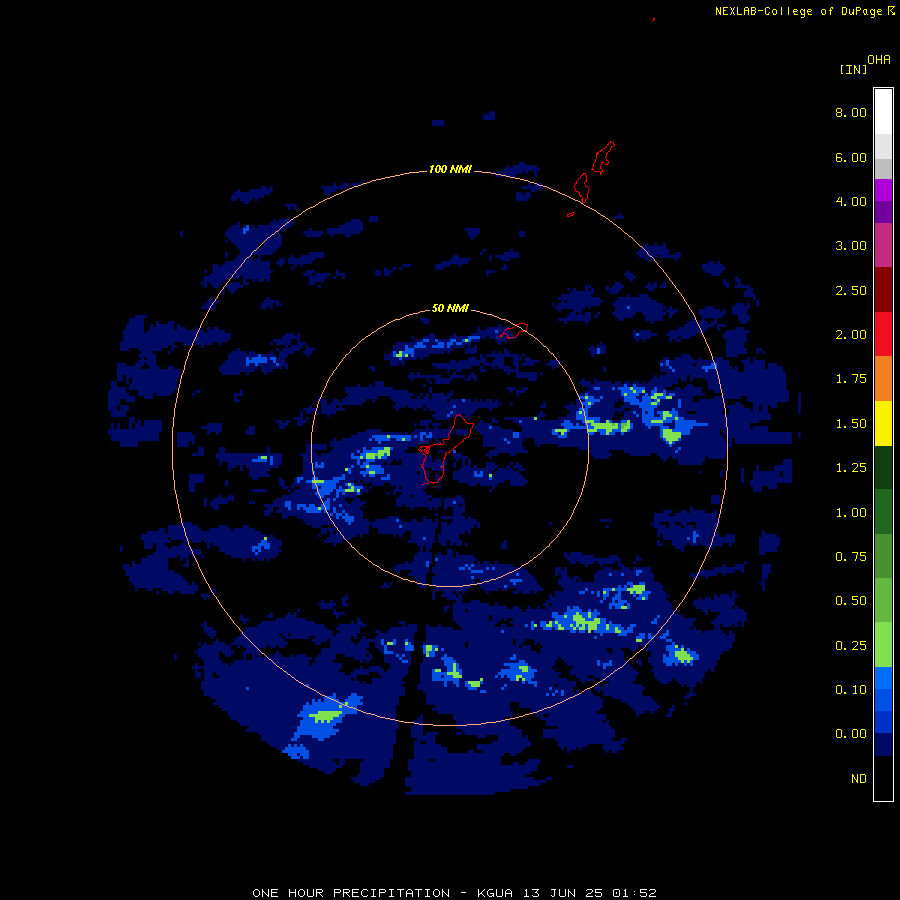Click the ONE HOUR PRECIPITATION title caption
Viewport: 900px width, 900px height.
click(454, 893)
